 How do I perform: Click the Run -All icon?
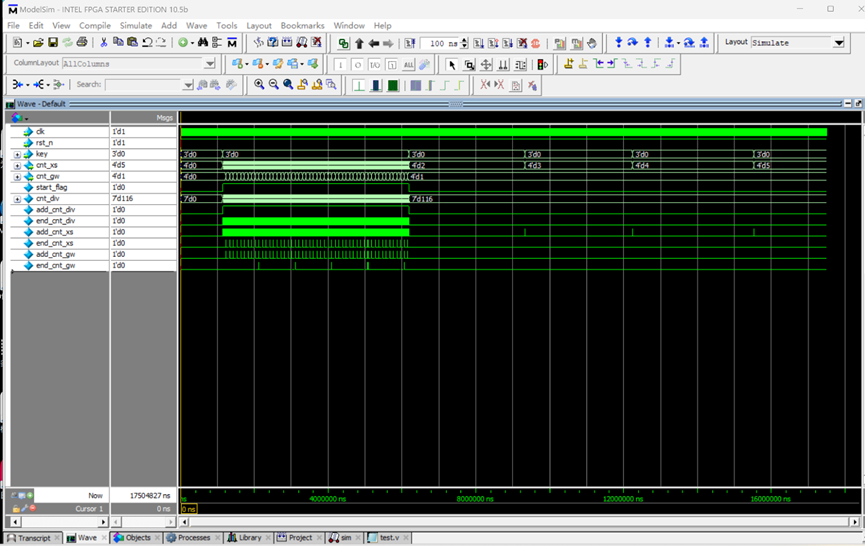(508, 43)
